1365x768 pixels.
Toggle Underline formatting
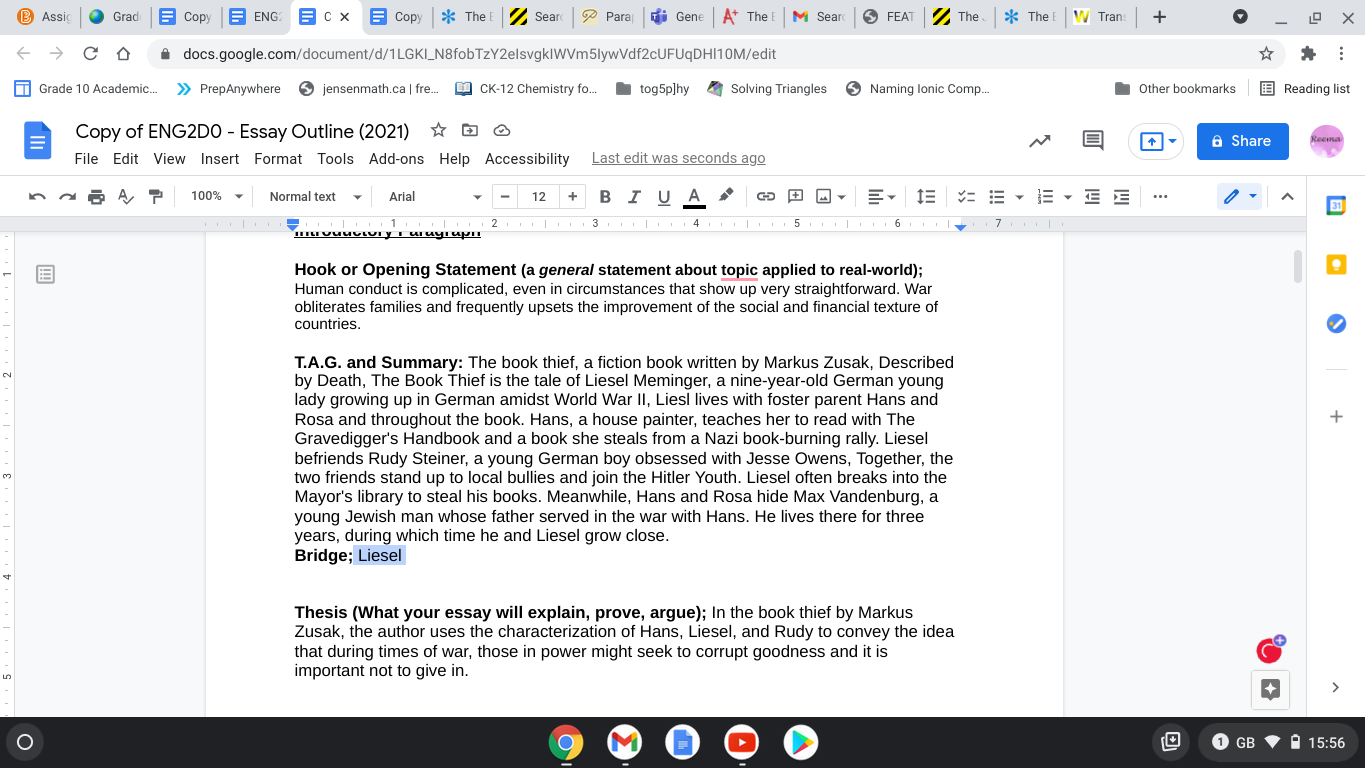[x=663, y=197]
